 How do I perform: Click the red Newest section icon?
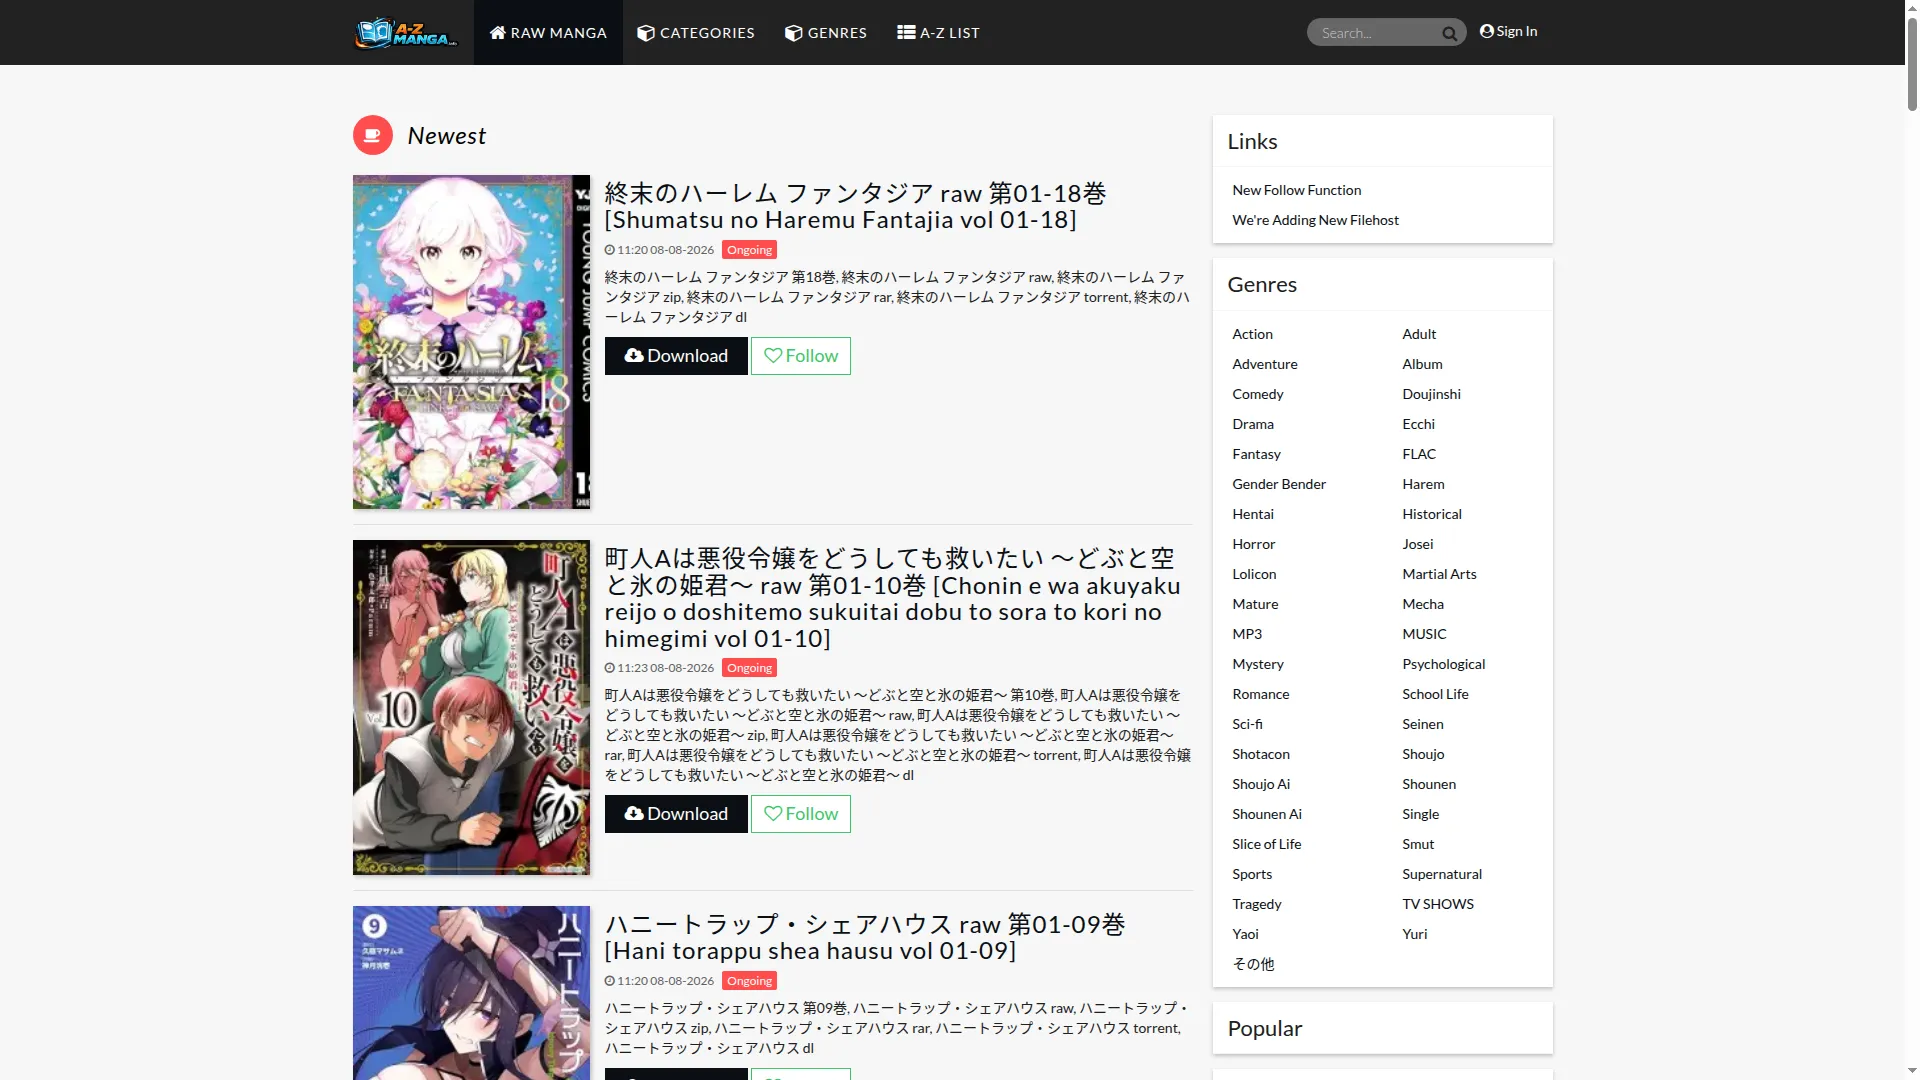[x=372, y=135]
